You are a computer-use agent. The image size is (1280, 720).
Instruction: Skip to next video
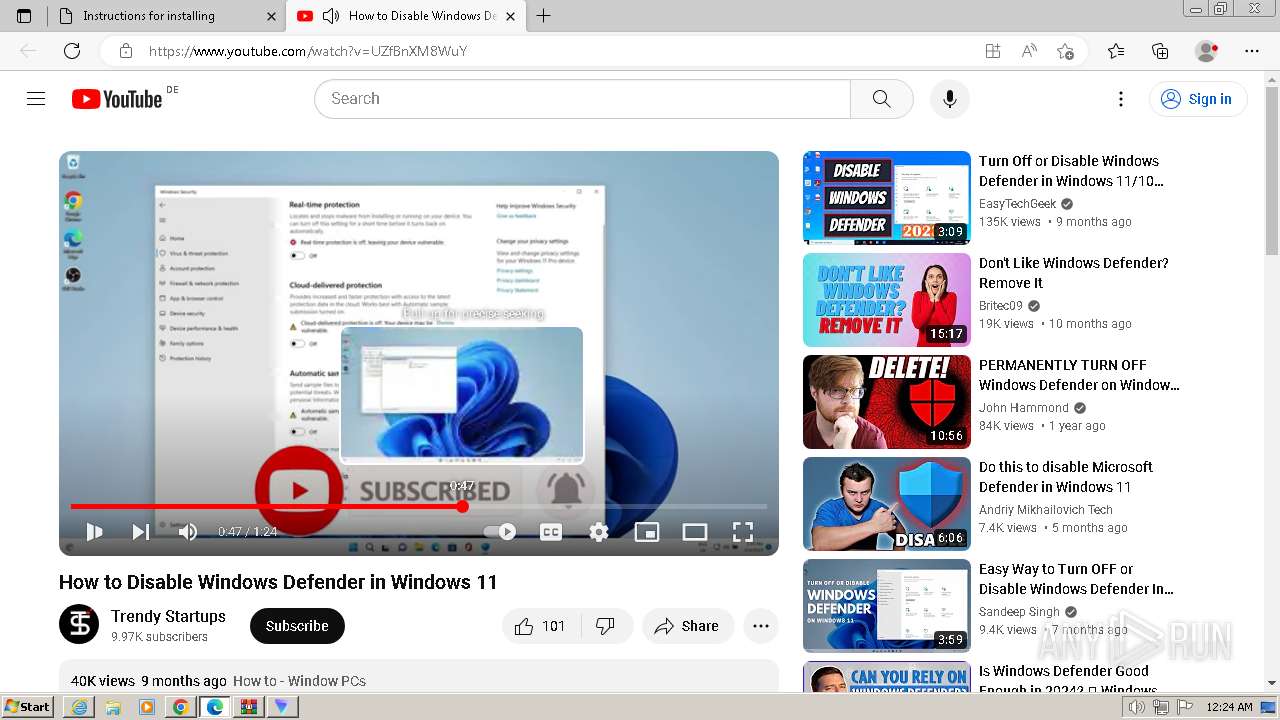point(141,532)
